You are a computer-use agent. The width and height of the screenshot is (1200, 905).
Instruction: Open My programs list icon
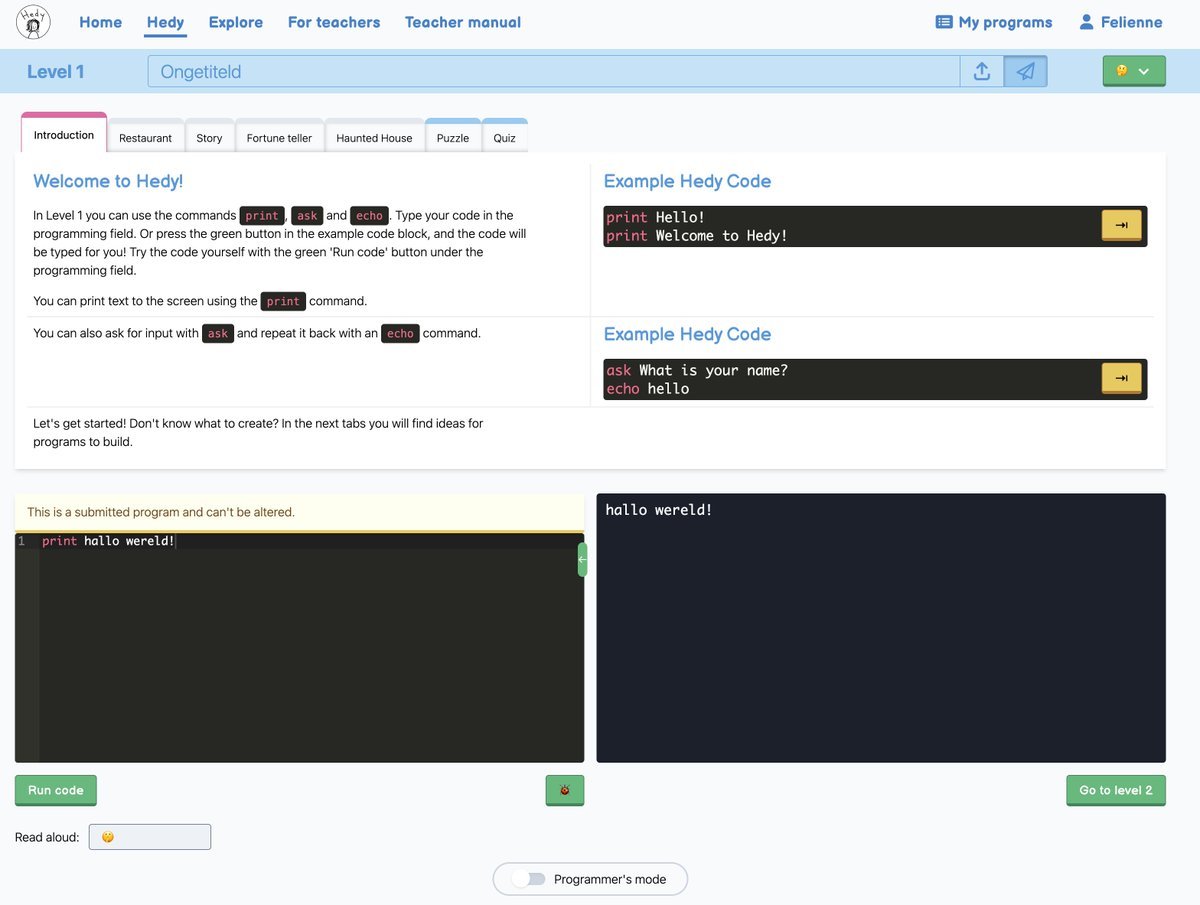(944, 22)
